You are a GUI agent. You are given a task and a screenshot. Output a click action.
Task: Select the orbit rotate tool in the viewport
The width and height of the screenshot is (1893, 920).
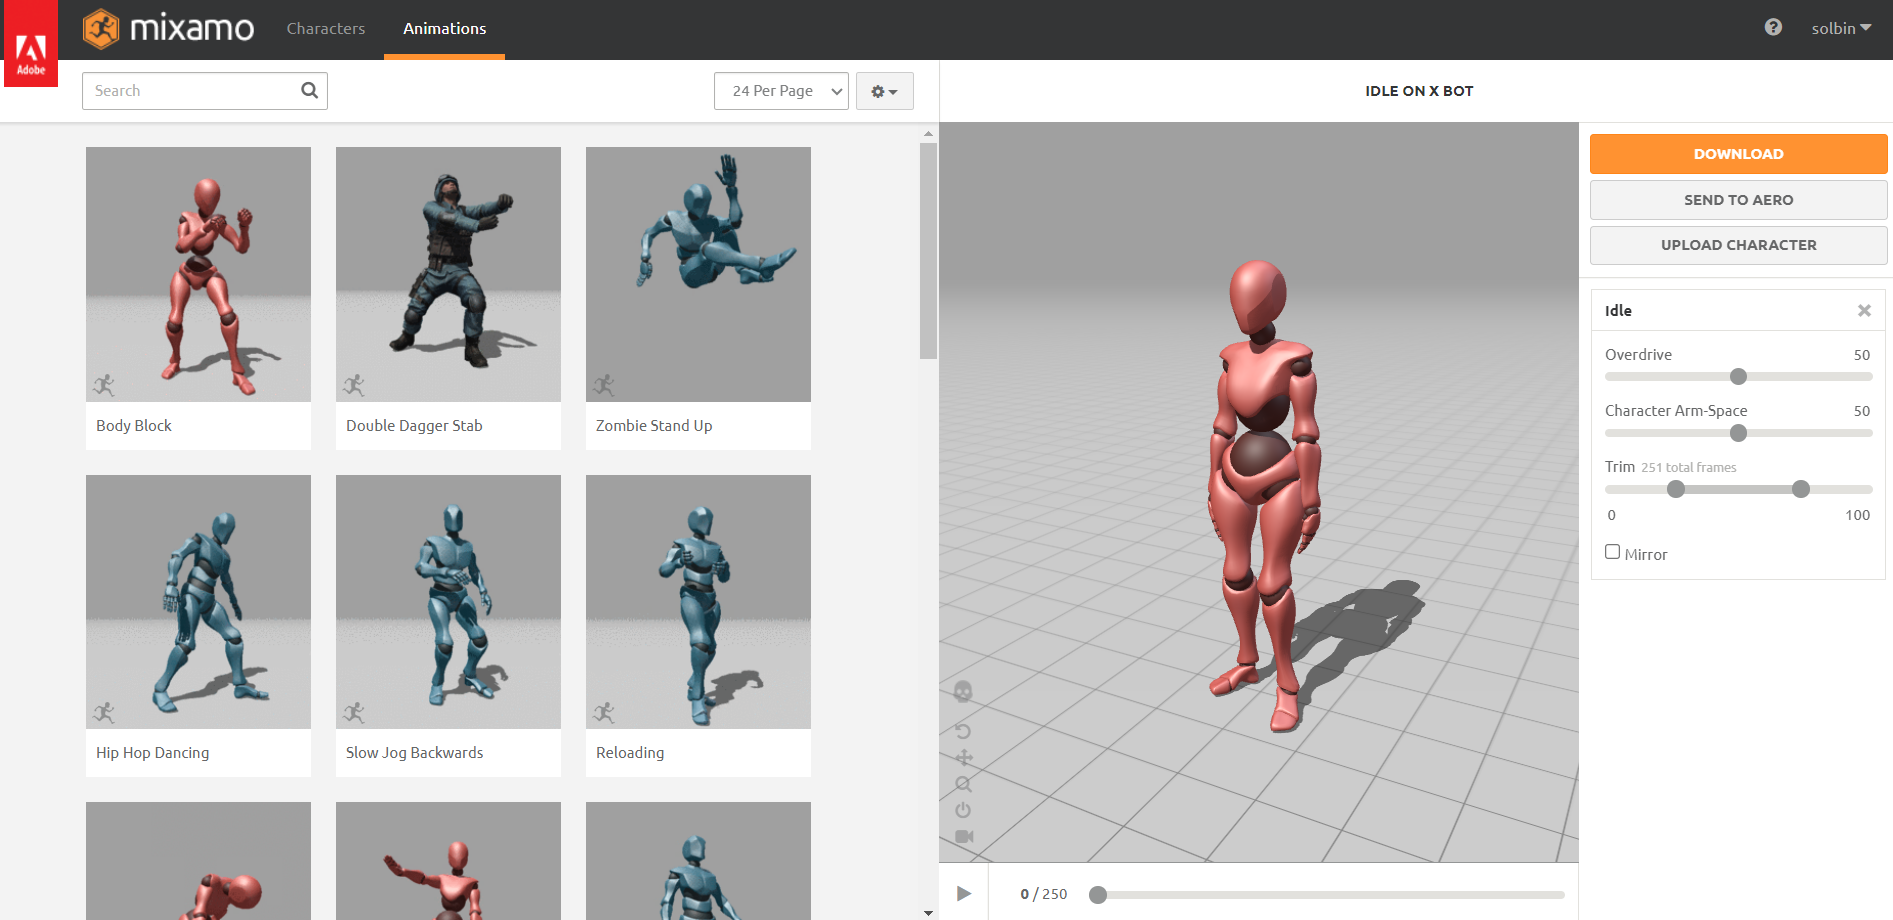963,732
